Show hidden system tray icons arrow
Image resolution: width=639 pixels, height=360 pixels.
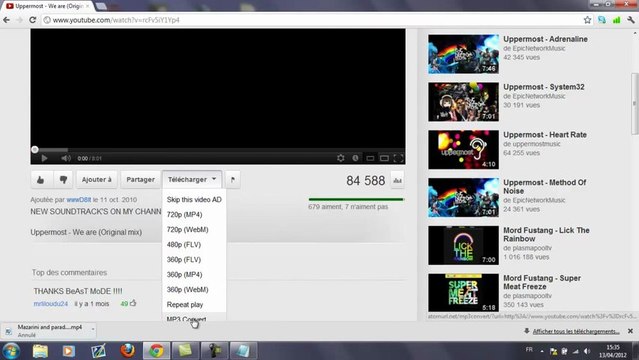point(542,351)
